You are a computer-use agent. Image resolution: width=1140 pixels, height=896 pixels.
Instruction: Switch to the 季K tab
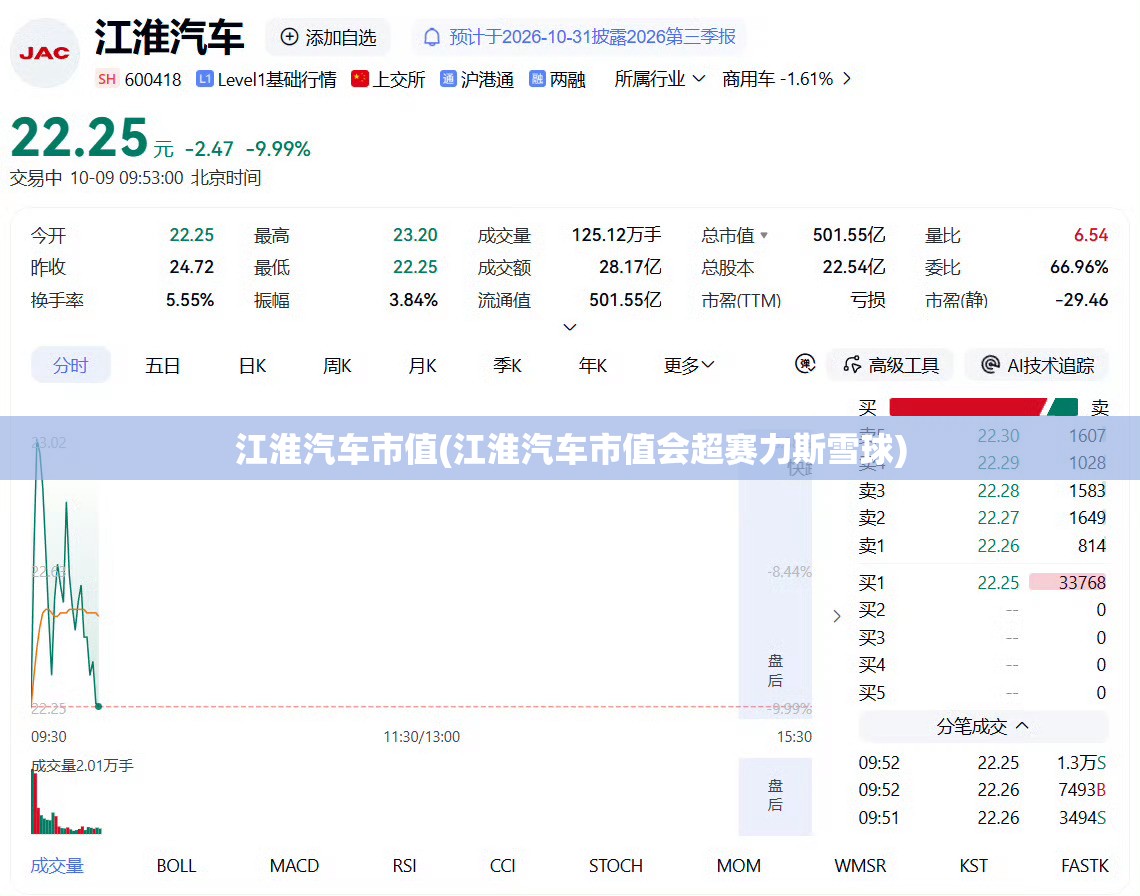tap(507, 365)
